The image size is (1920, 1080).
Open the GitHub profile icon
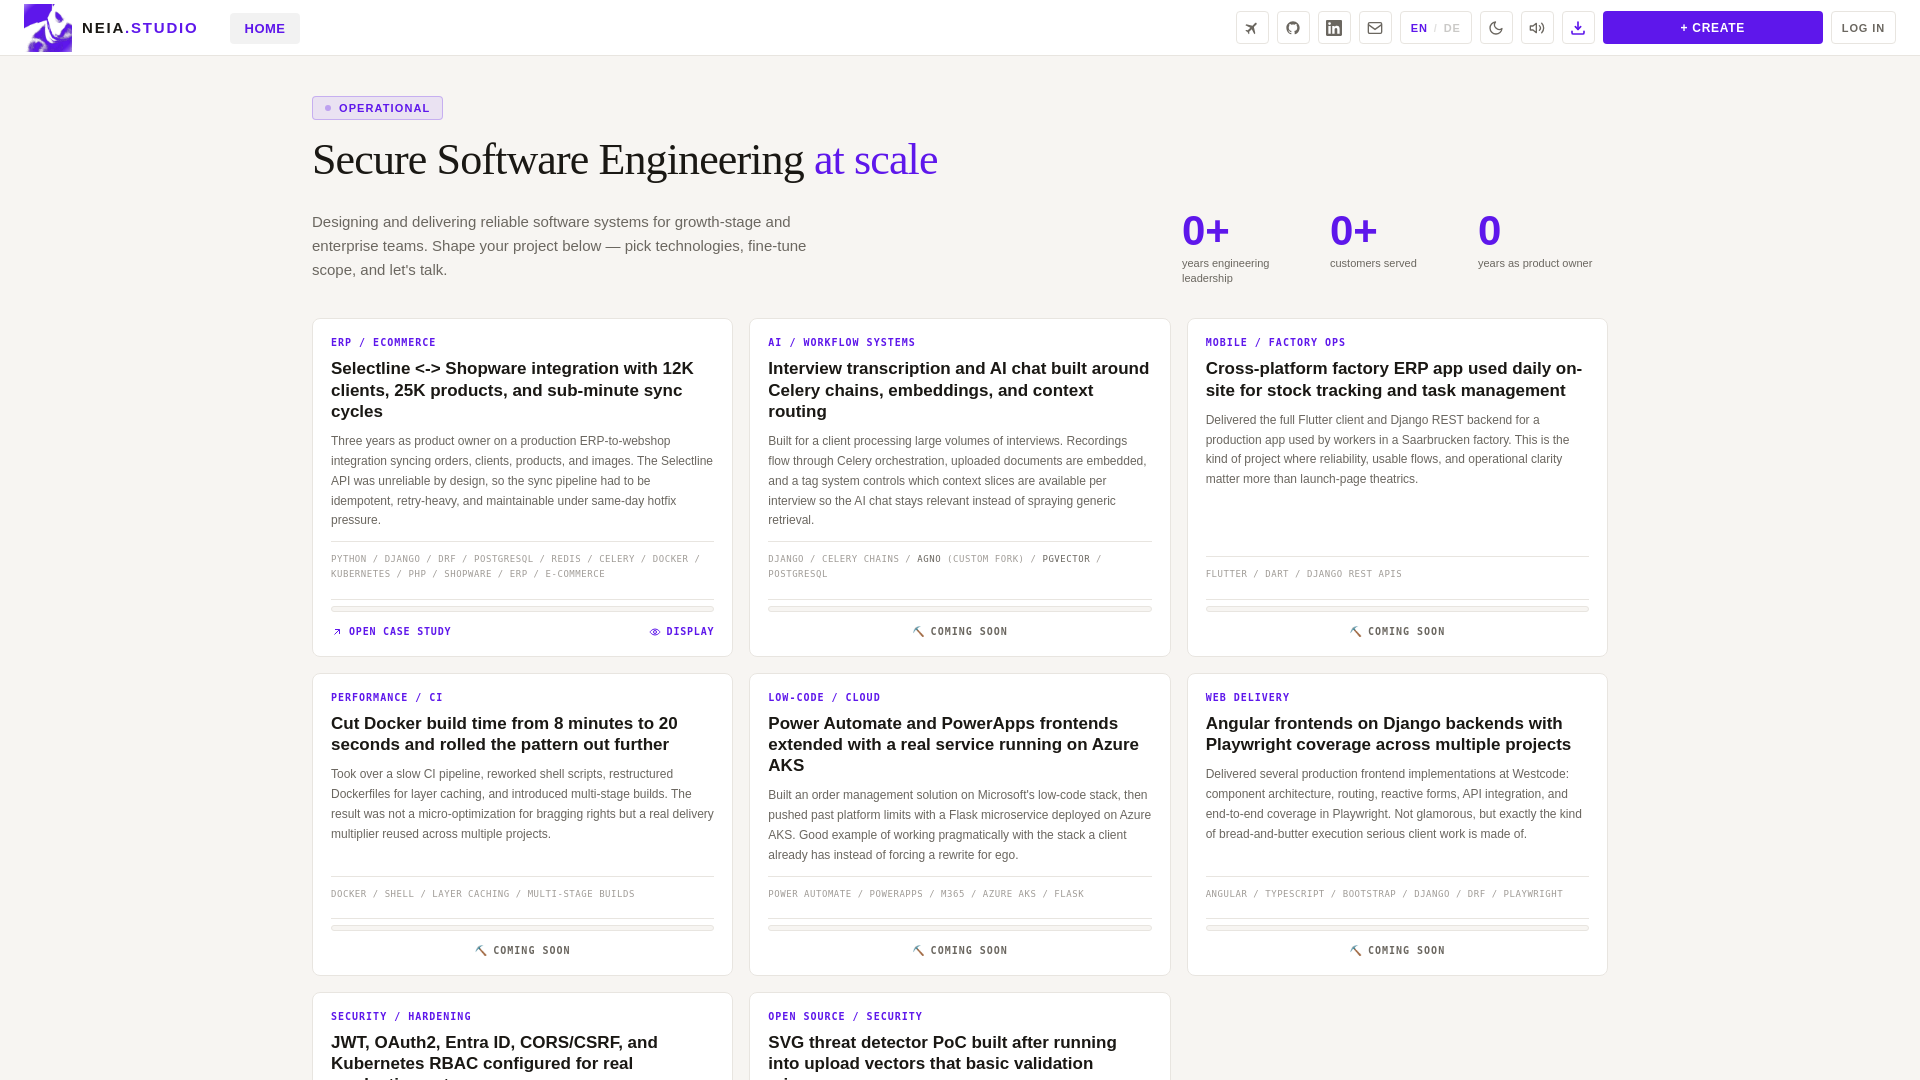click(x=1293, y=28)
